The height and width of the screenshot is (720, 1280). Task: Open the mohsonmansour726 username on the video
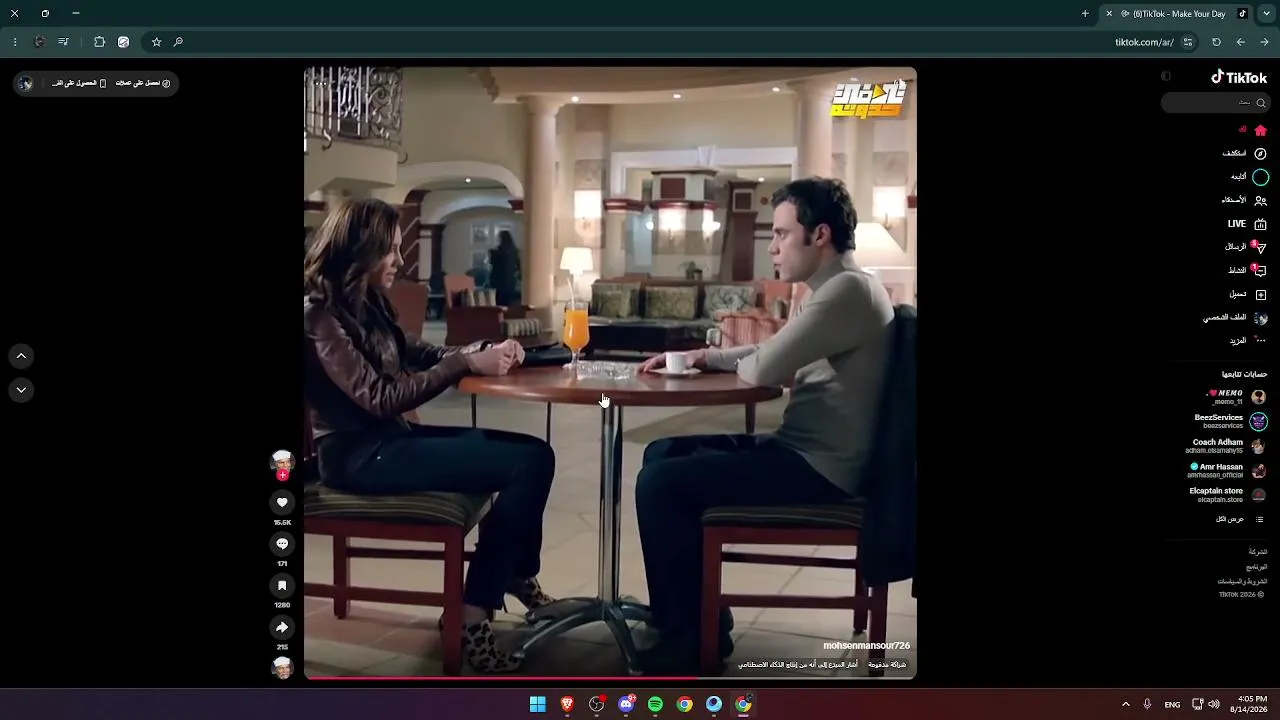[x=866, y=646]
